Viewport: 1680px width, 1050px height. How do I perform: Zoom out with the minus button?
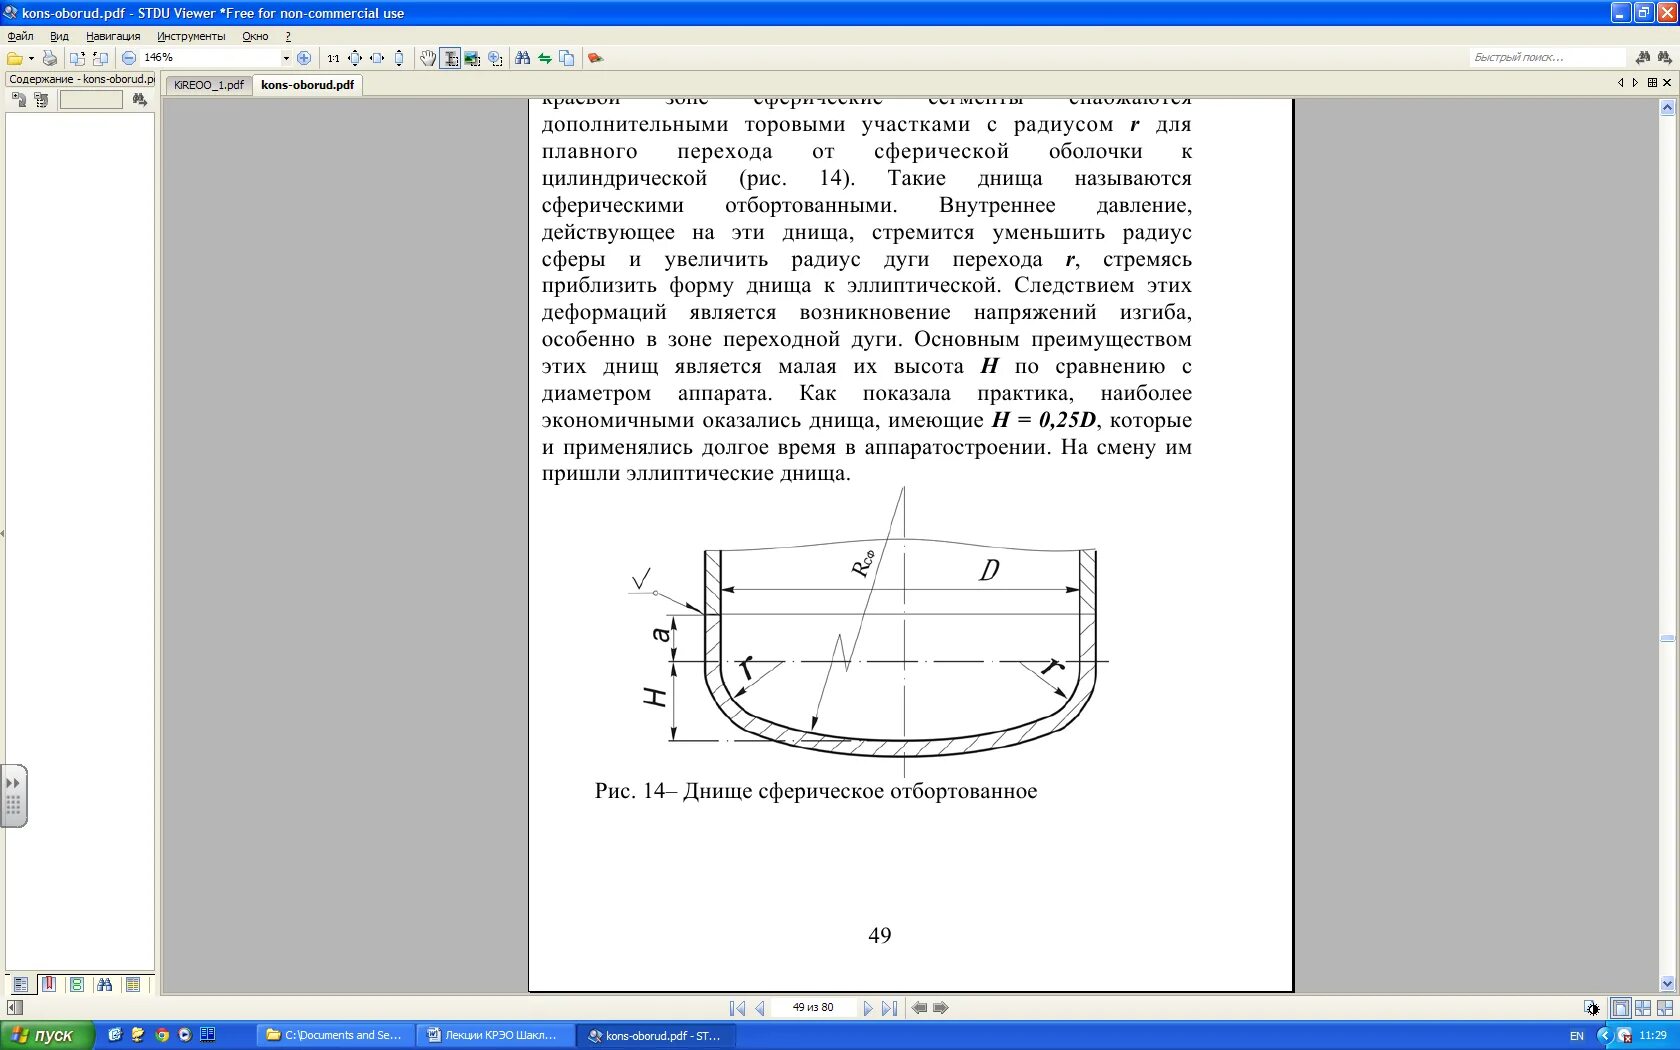pyautogui.click(x=129, y=58)
